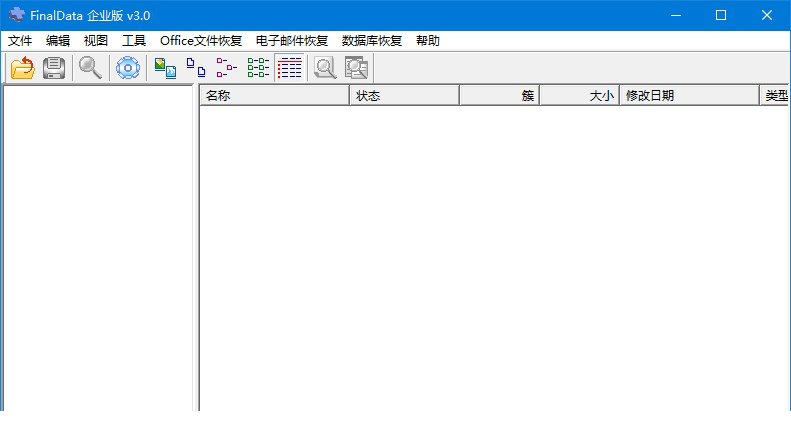The image size is (791, 427).
Task: Click the Save floppy disk toolbar icon
Action: (53, 68)
